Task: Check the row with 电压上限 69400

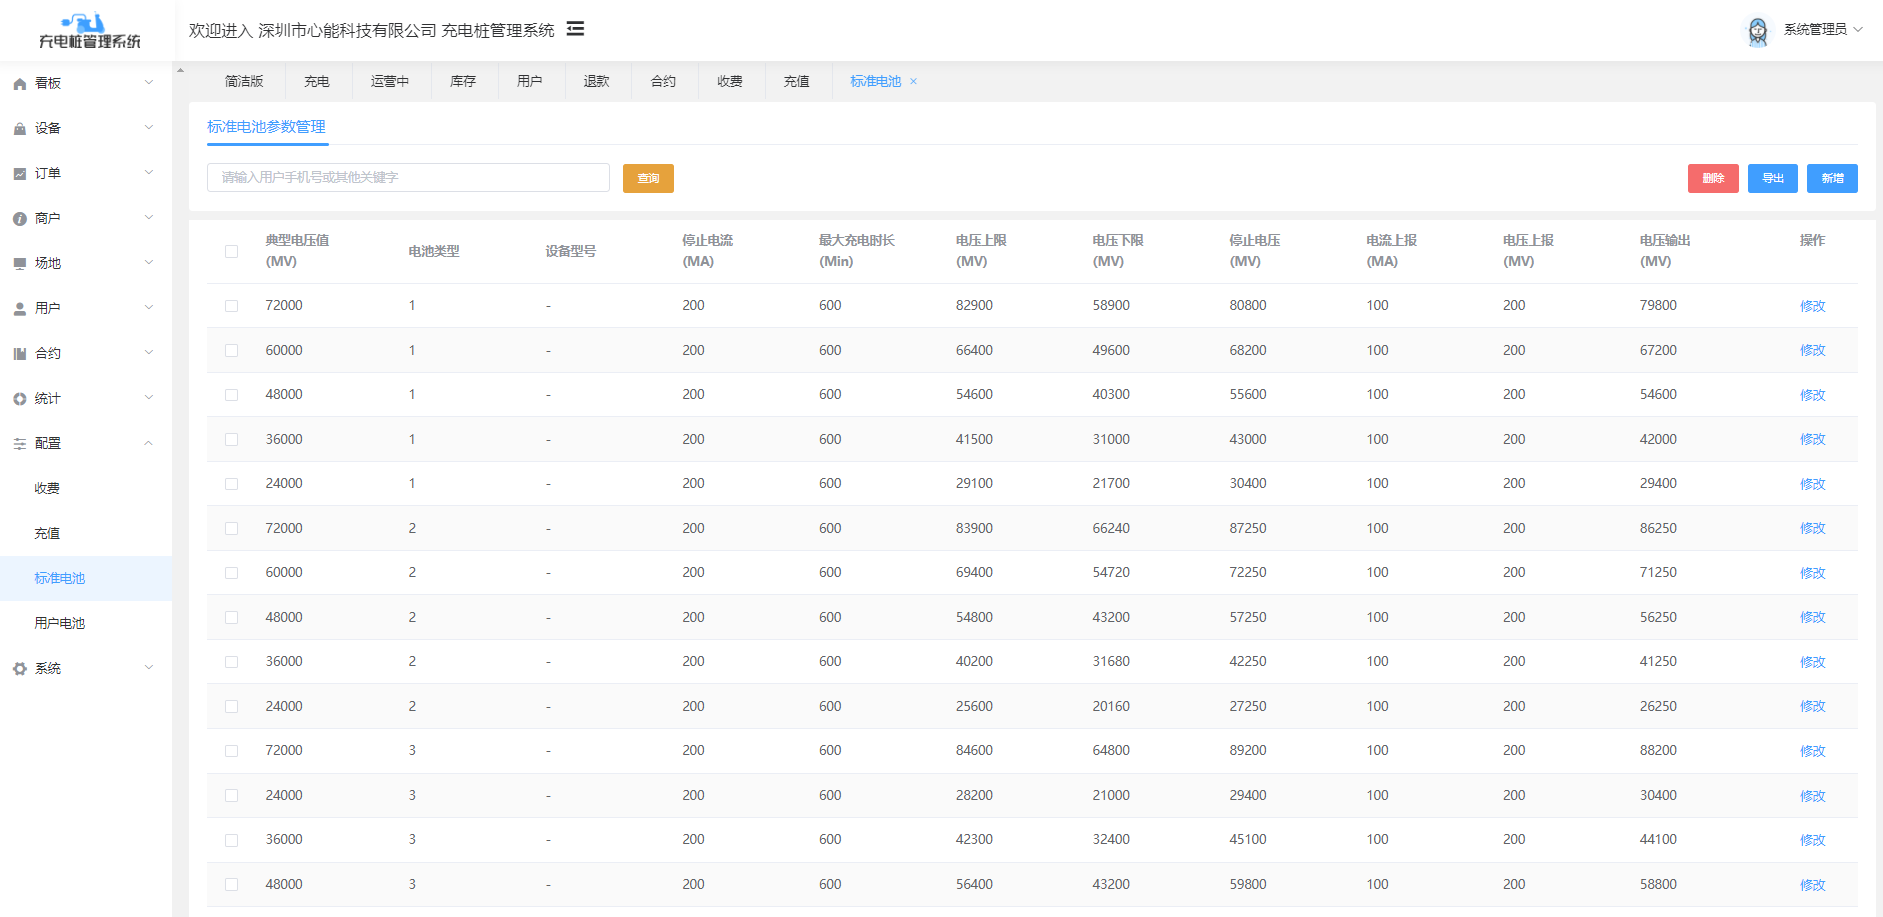Action: (232, 573)
